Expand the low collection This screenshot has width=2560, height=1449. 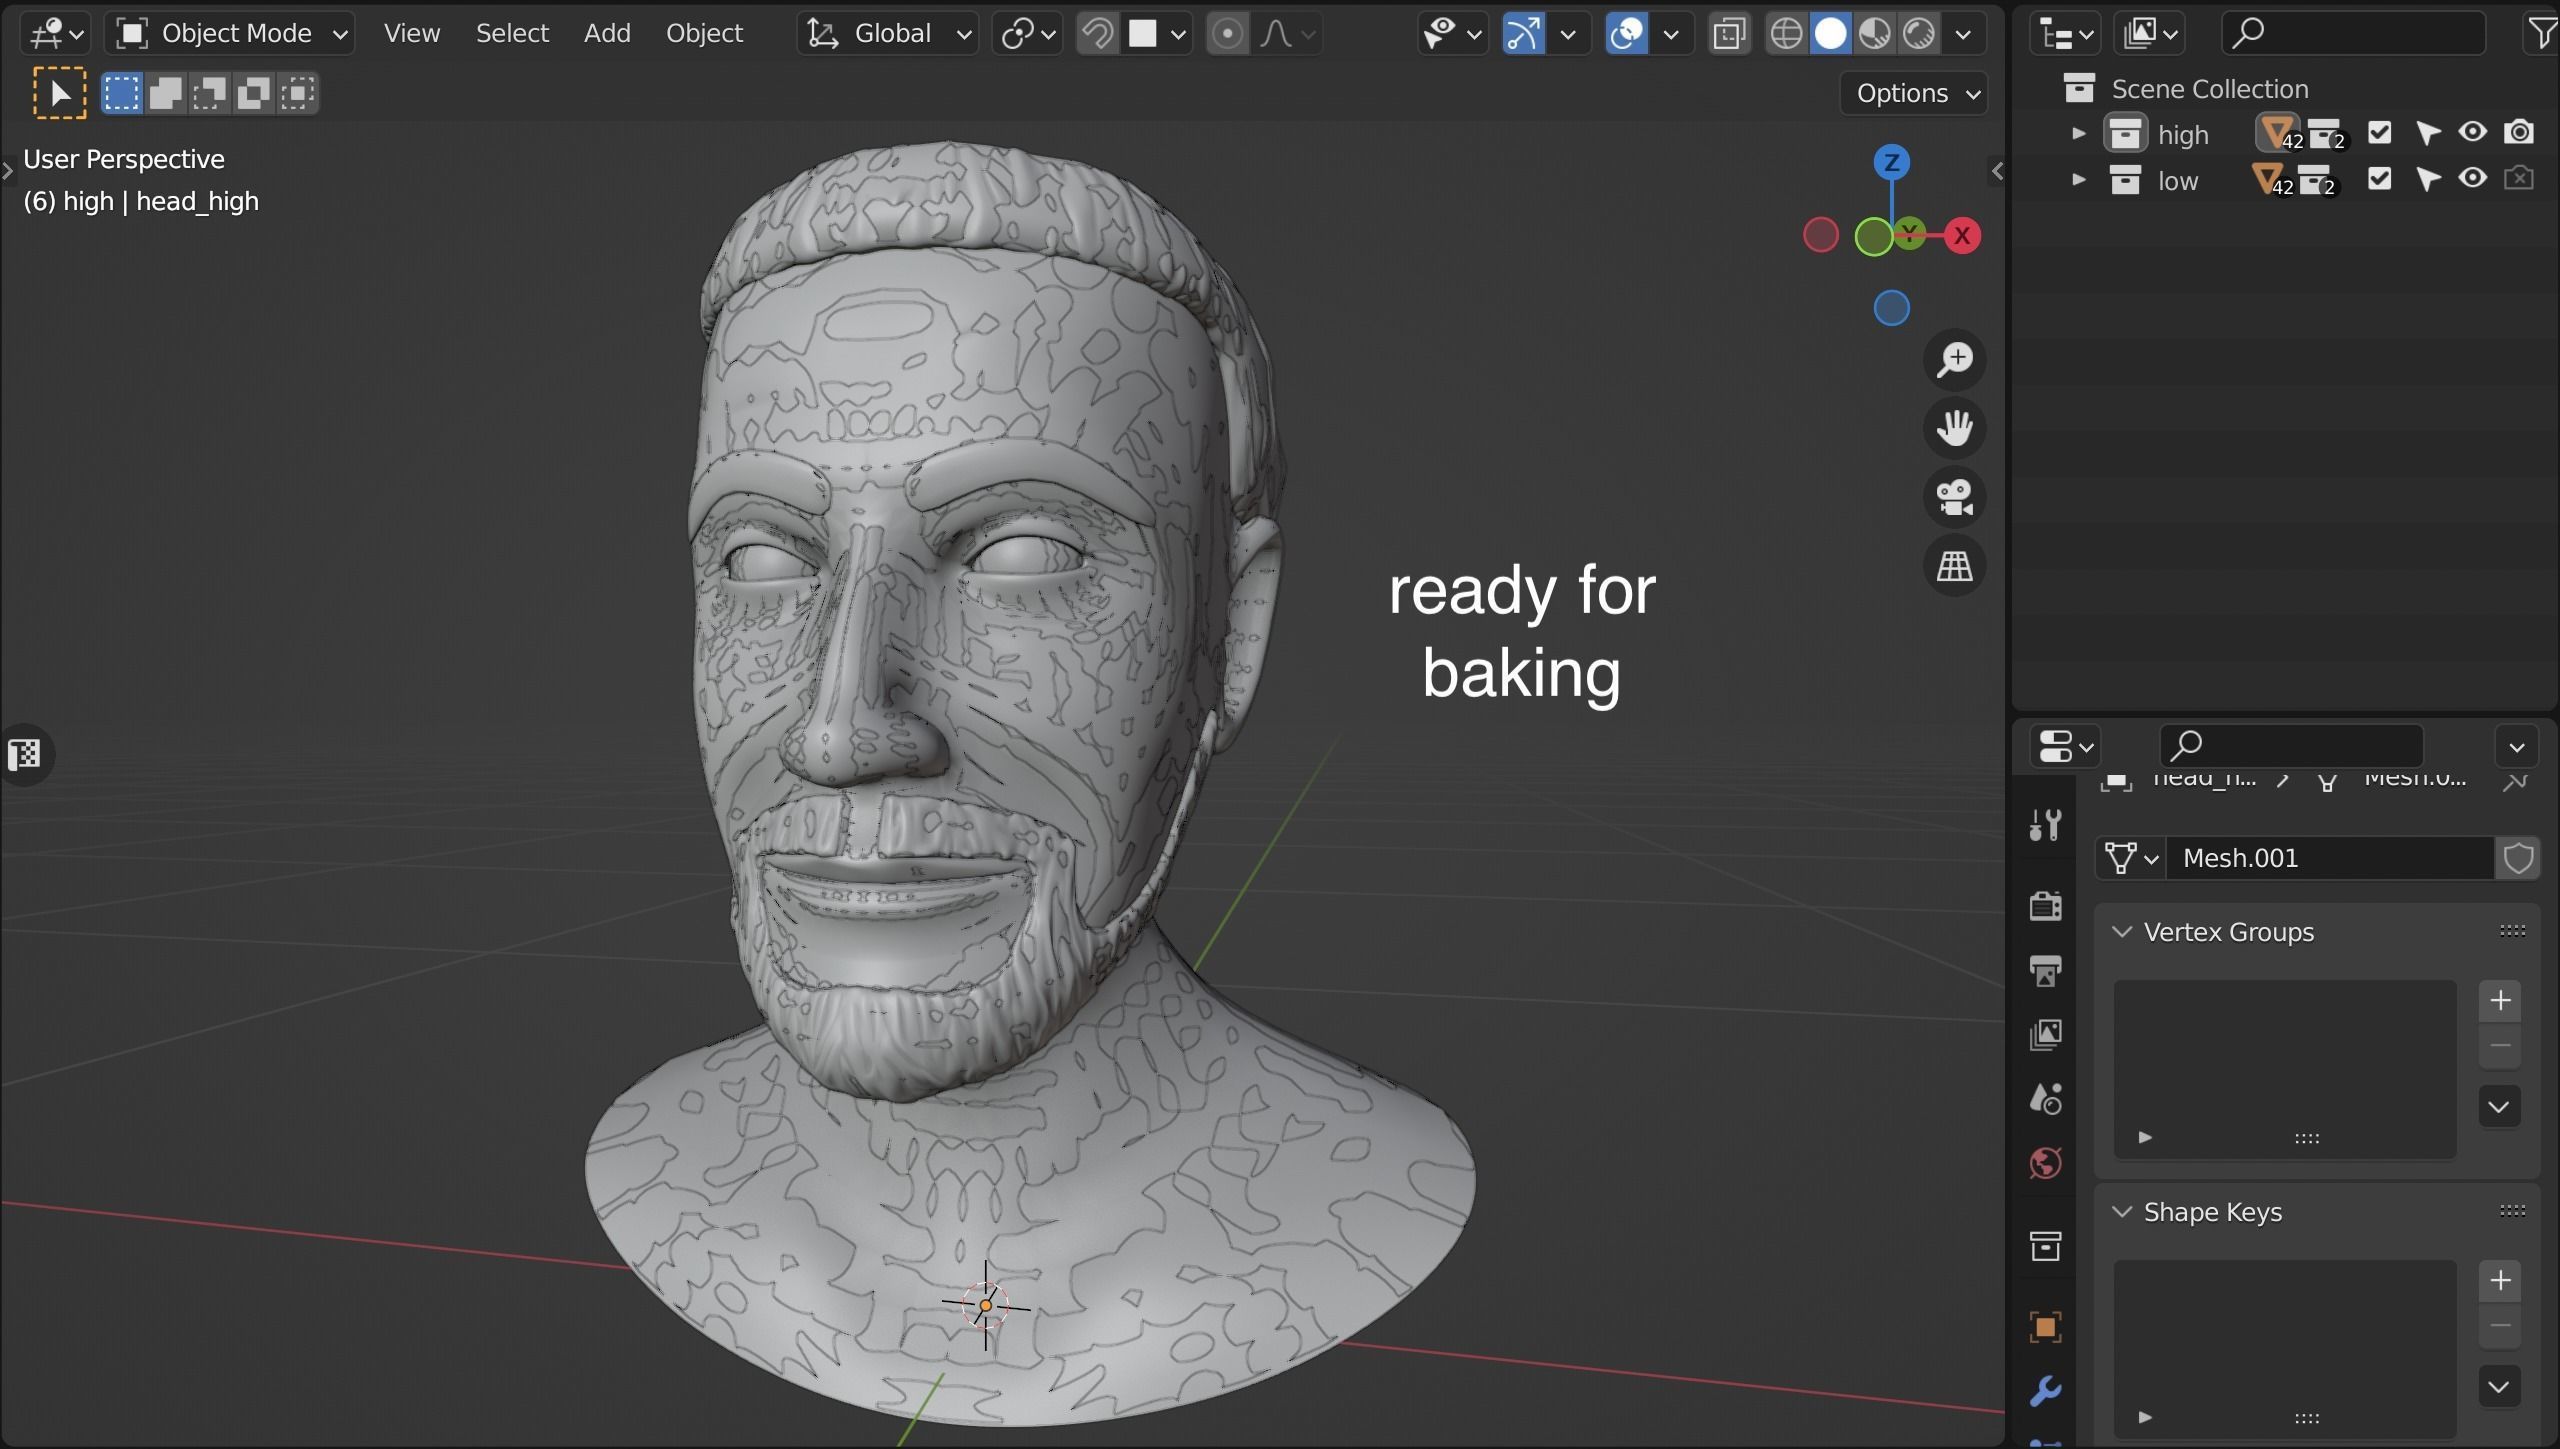click(x=2078, y=180)
